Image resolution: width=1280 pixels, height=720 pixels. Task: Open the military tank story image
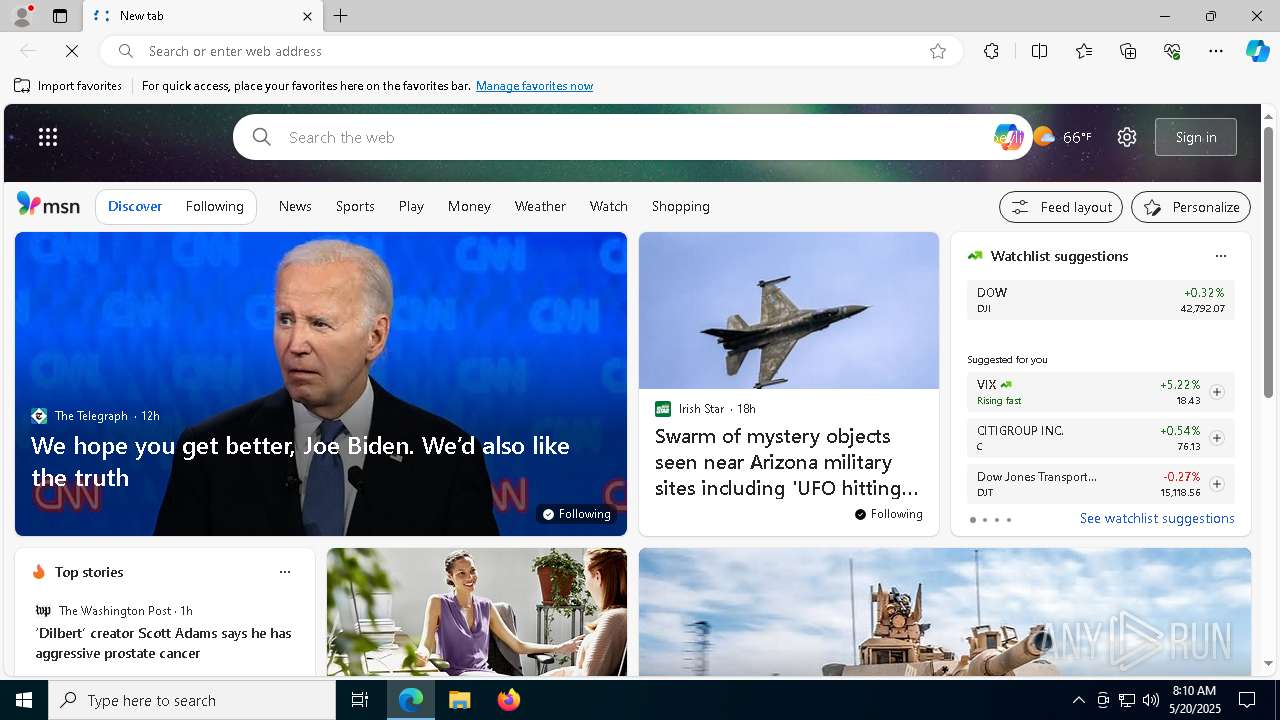click(945, 612)
